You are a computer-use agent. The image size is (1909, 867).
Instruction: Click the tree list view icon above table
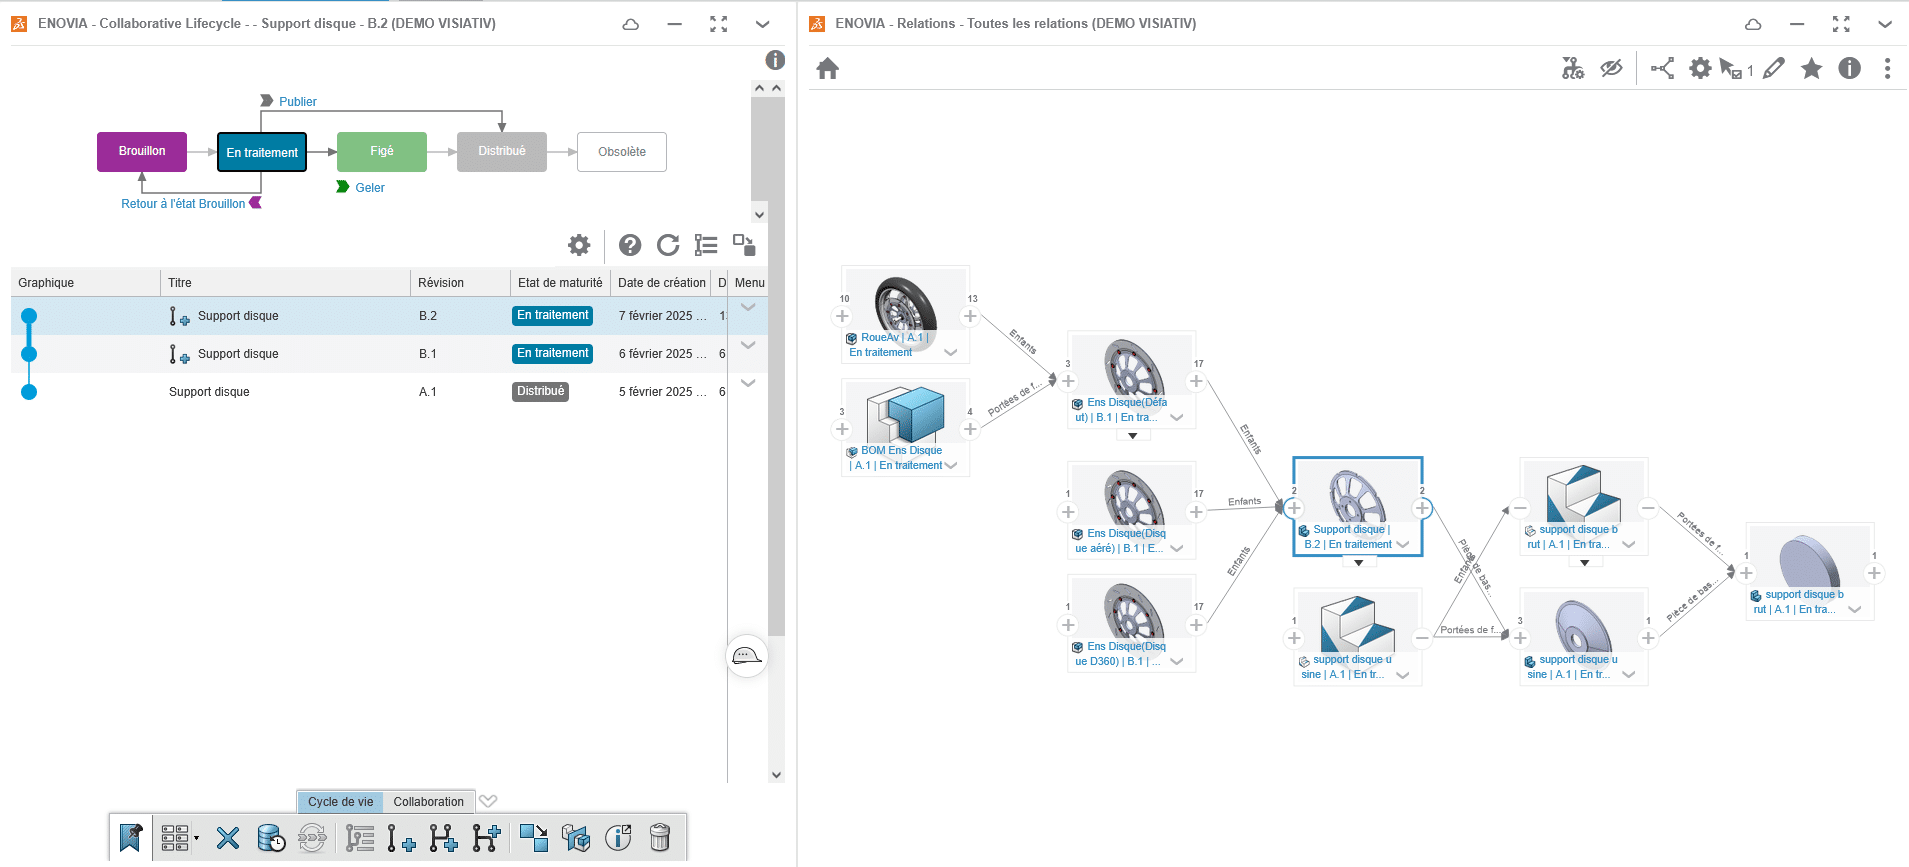[706, 245]
